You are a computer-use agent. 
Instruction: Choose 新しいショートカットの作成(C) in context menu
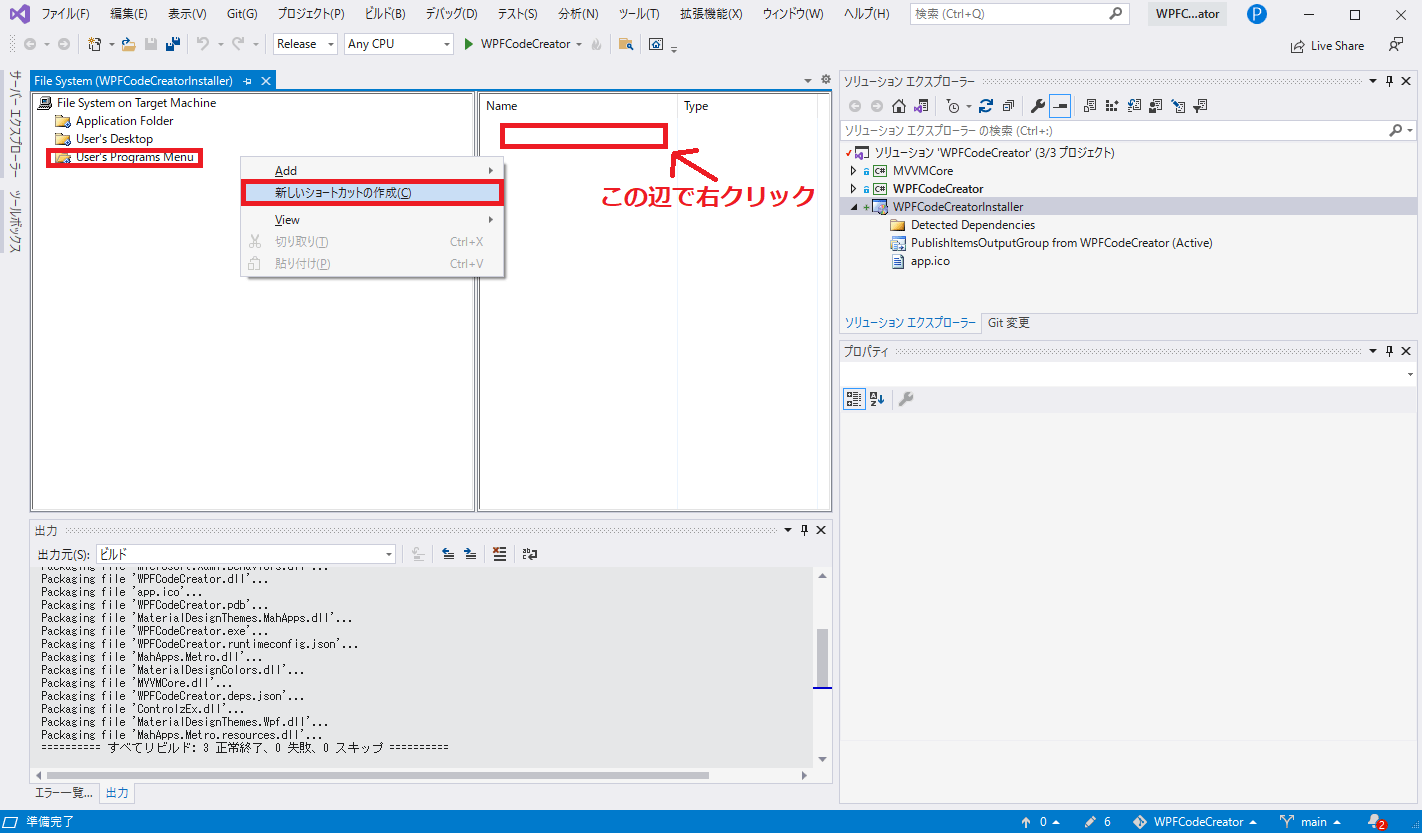pyautogui.click(x=372, y=193)
